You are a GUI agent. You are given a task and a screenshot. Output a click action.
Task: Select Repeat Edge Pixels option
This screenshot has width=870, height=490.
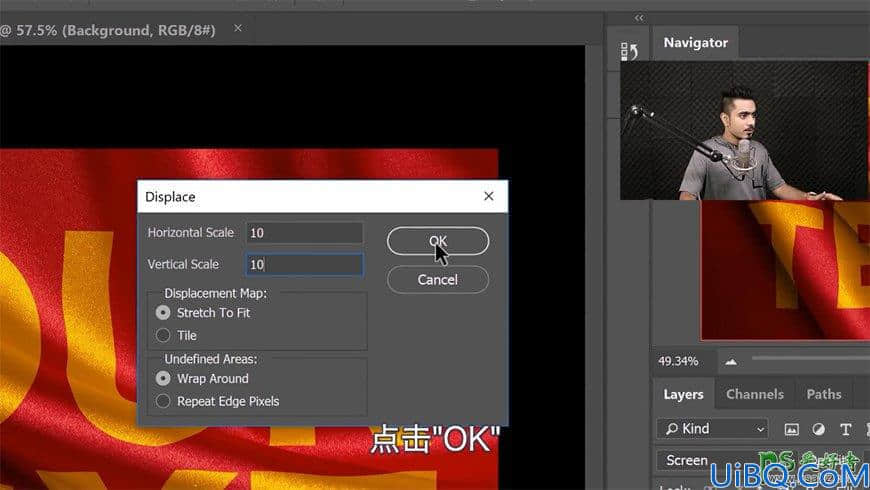click(x=163, y=401)
